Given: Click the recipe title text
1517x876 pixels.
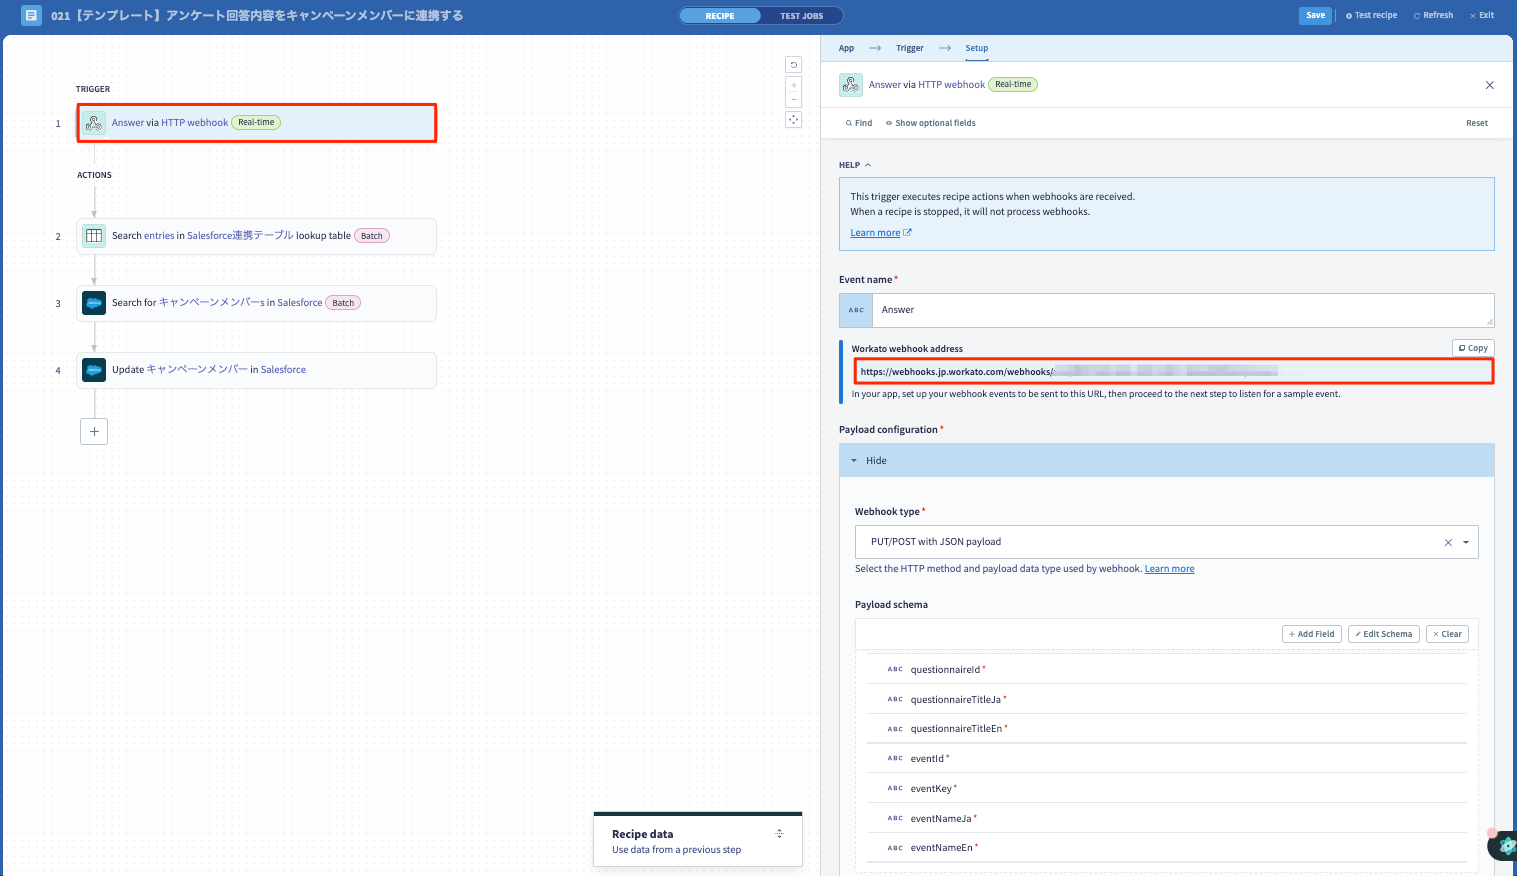Looking at the screenshot, I should tap(257, 16).
